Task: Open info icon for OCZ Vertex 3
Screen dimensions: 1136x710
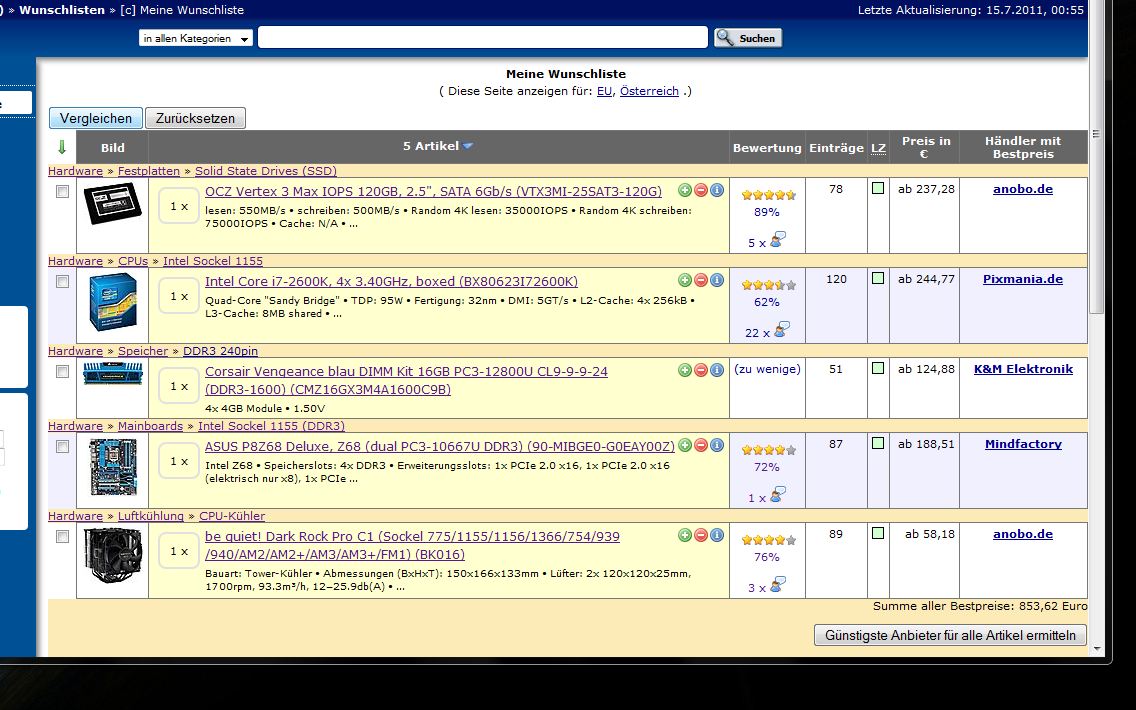Action: pyautogui.click(x=717, y=191)
